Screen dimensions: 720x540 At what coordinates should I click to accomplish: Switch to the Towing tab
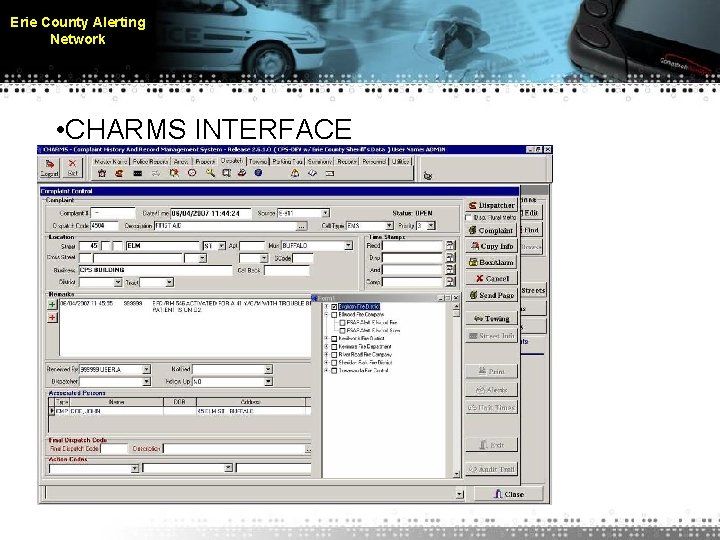pyautogui.click(x=258, y=162)
